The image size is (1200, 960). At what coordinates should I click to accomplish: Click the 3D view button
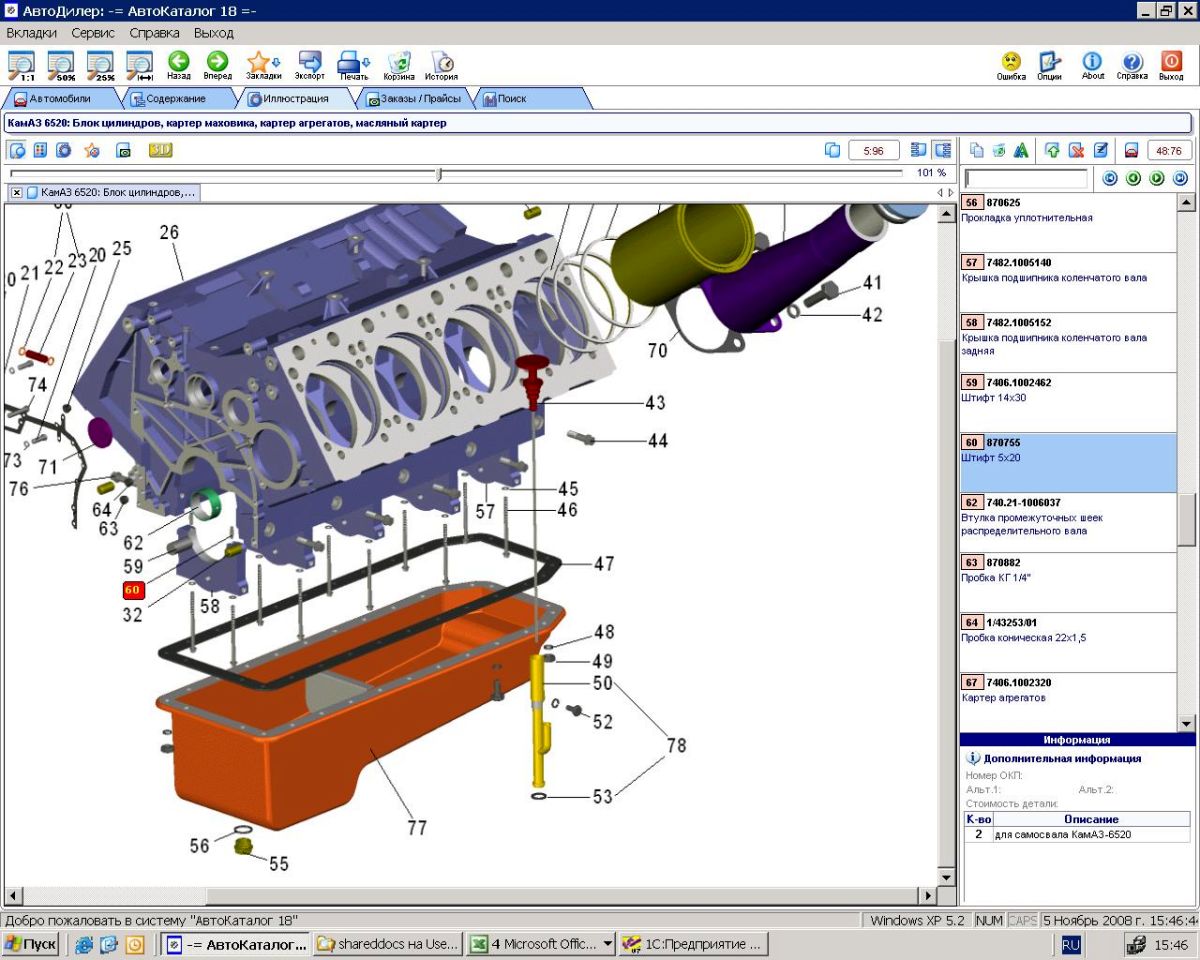coord(161,150)
